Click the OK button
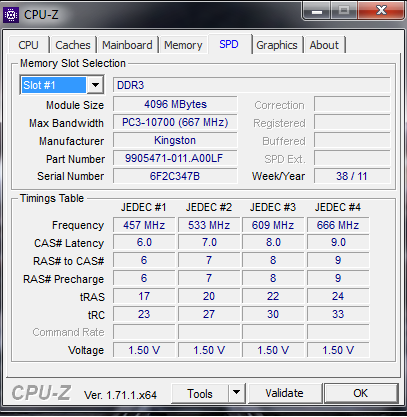 (361, 393)
